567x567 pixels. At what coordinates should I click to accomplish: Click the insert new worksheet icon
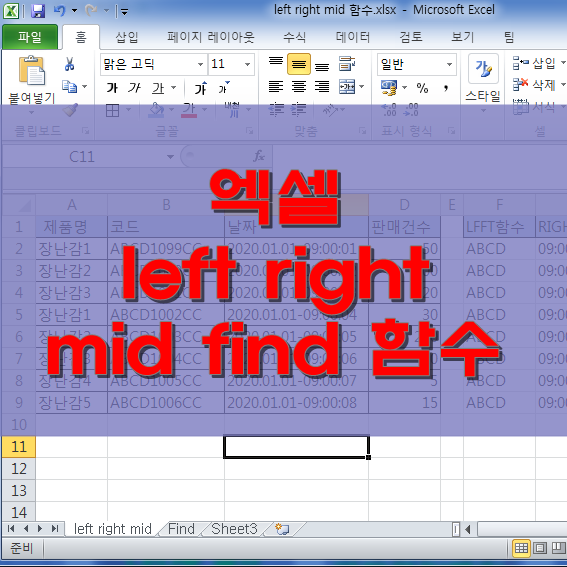click(282, 529)
